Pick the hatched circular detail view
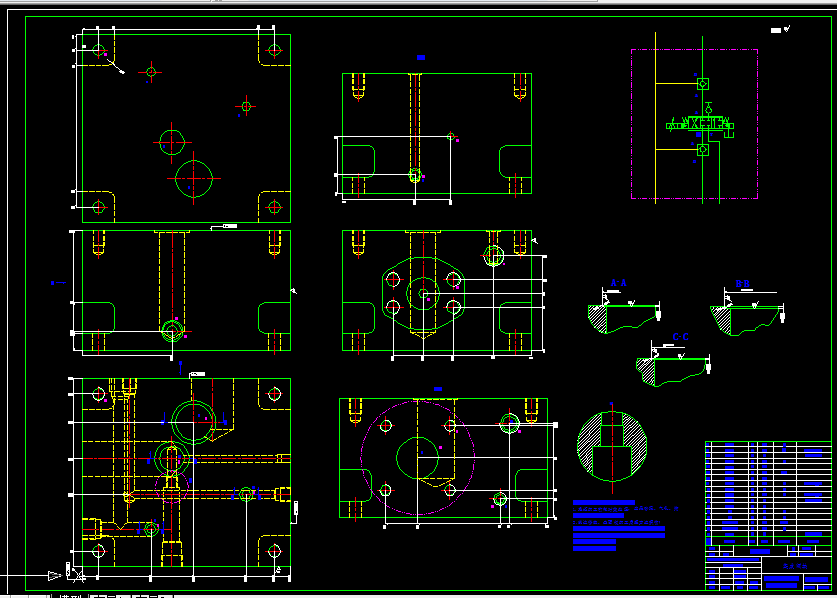The width and height of the screenshot is (837, 598). 612,446
